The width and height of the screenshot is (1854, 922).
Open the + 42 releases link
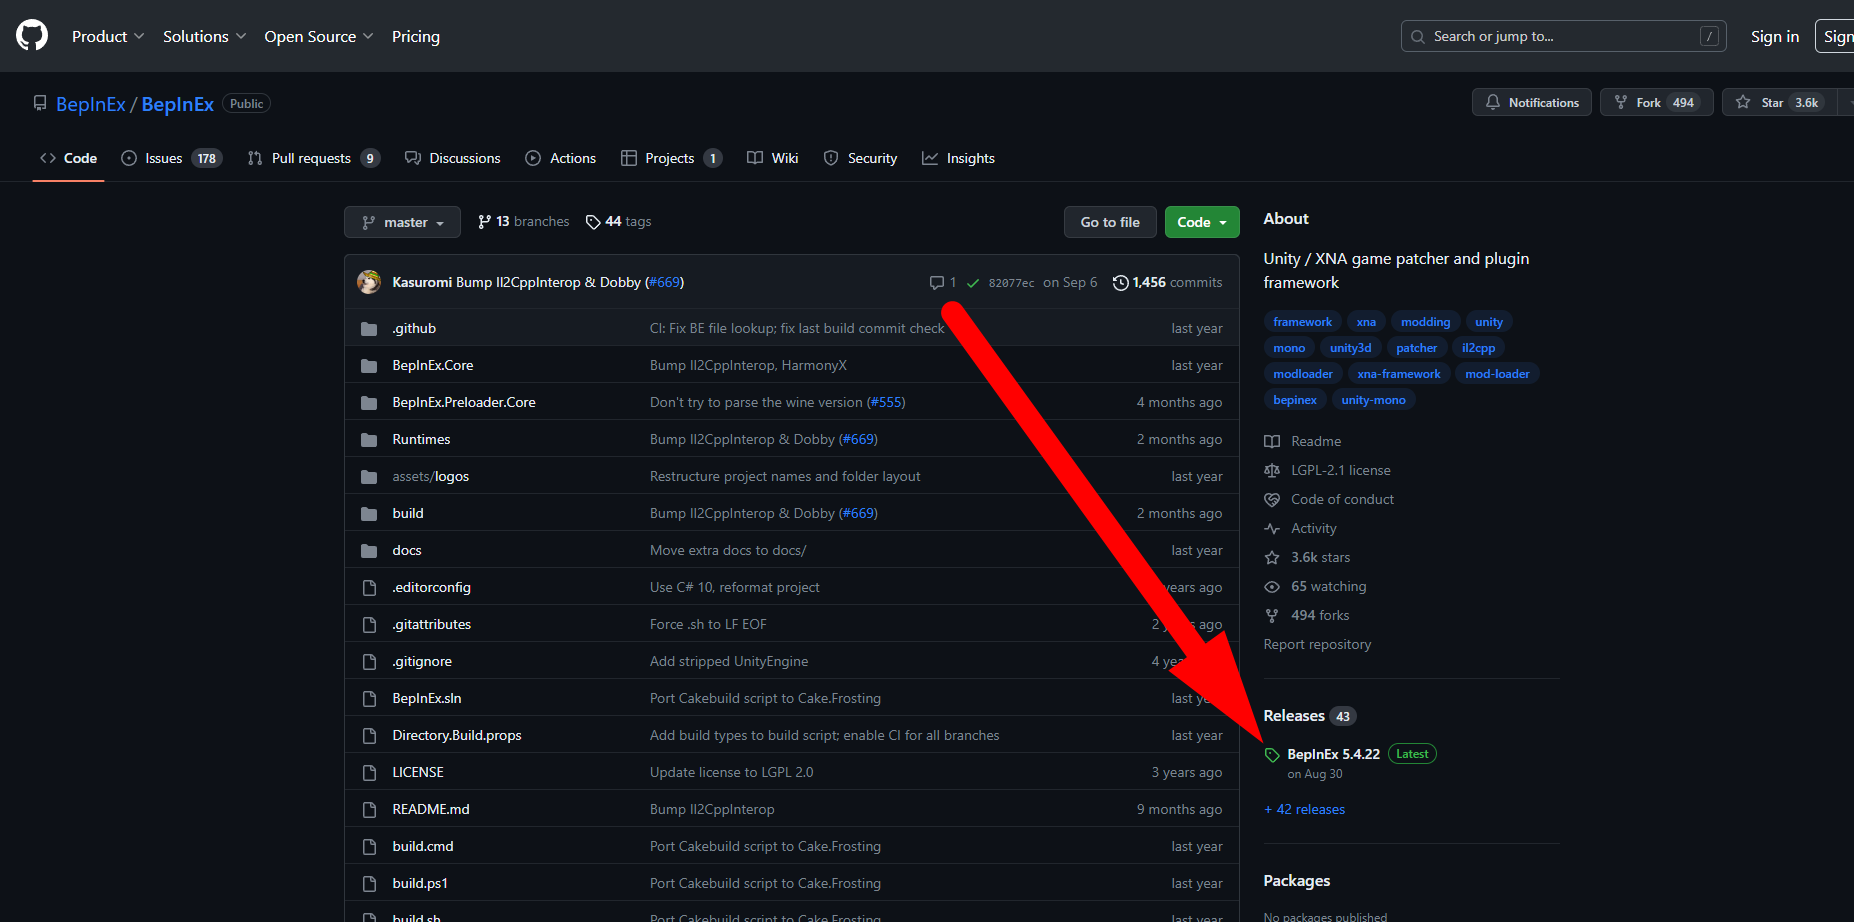1305,810
